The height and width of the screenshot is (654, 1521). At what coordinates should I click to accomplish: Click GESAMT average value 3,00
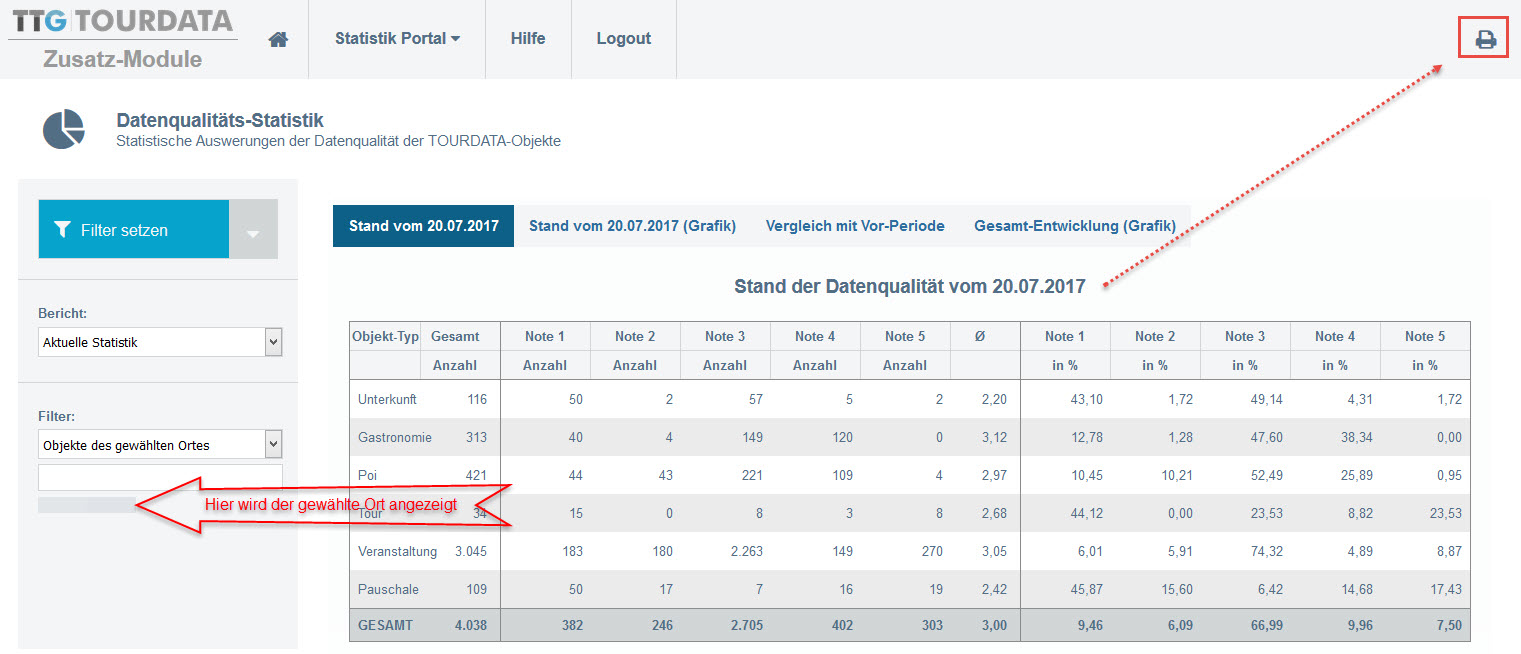pos(994,626)
